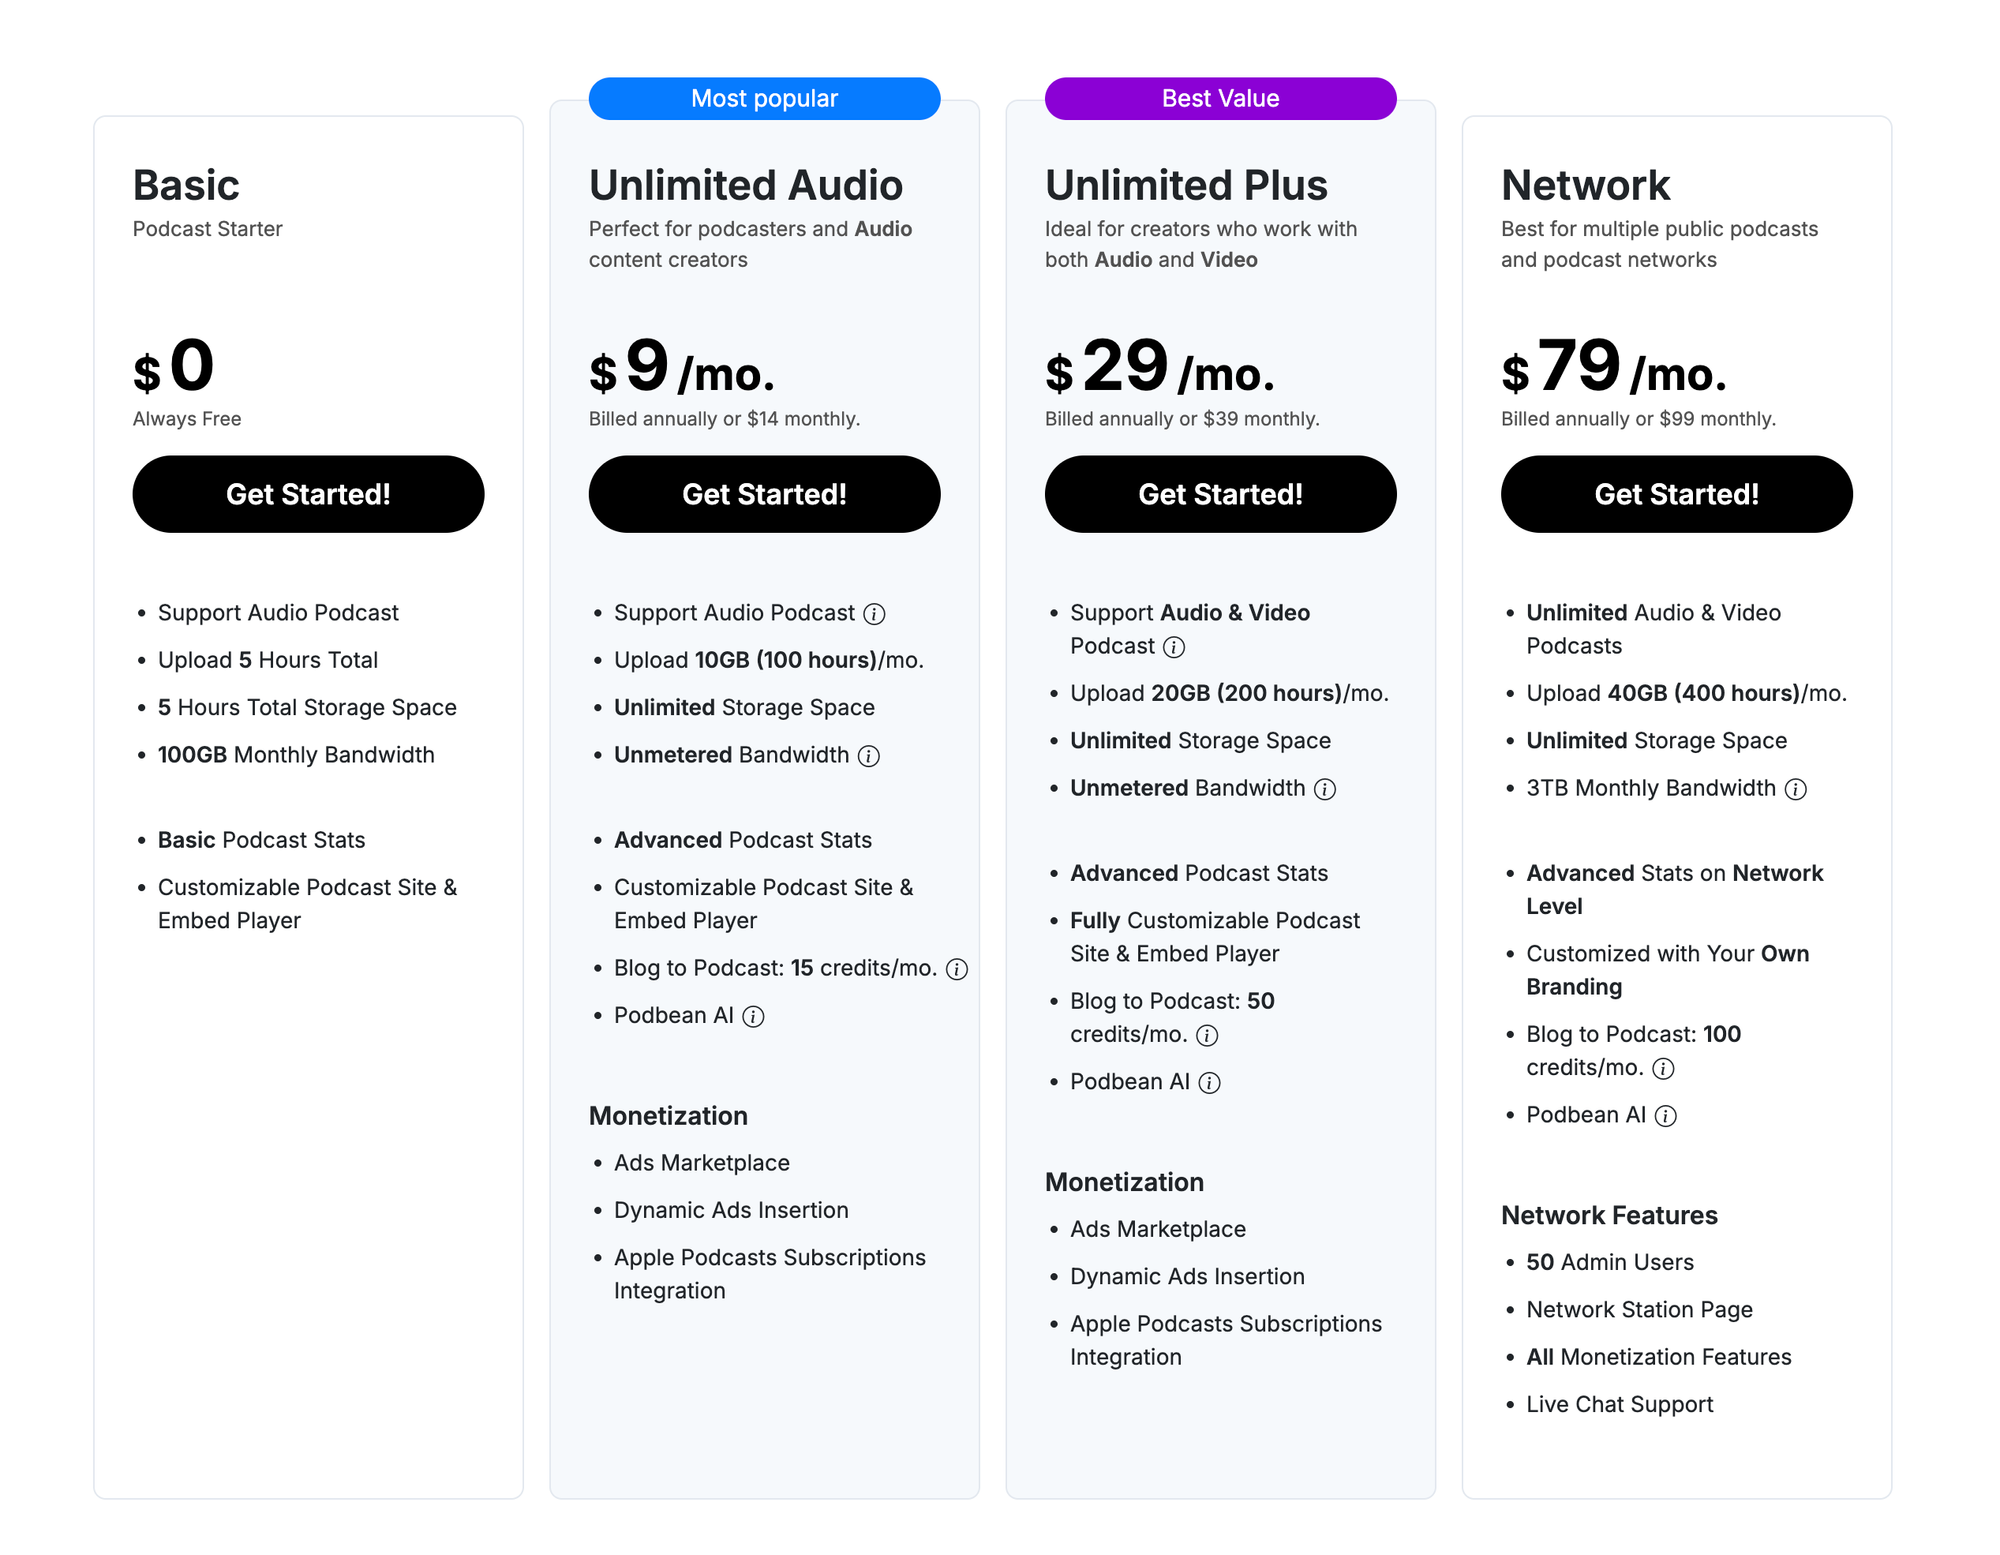This screenshot has height=1555, width=2000.
Task: View Blog to Podcast credits info for Unlimited Audio
Action: [957, 969]
